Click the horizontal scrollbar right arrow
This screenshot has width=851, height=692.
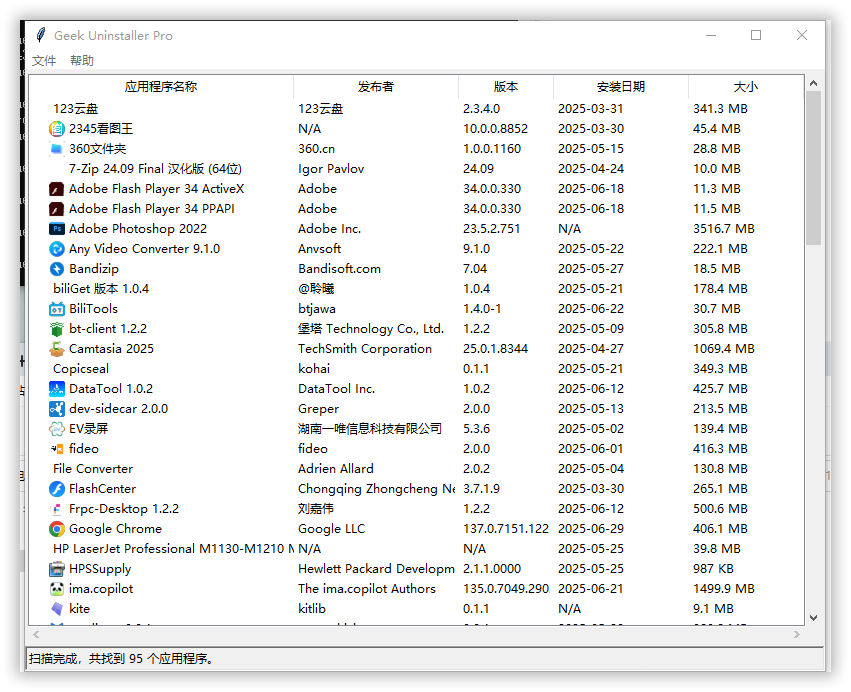797,634
